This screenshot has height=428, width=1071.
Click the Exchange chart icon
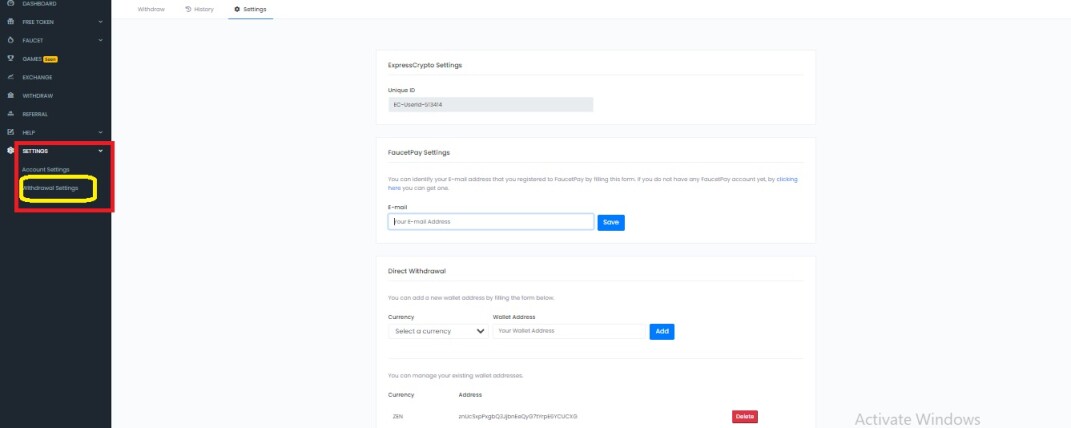pyautogui.click(x=10, y=77)
